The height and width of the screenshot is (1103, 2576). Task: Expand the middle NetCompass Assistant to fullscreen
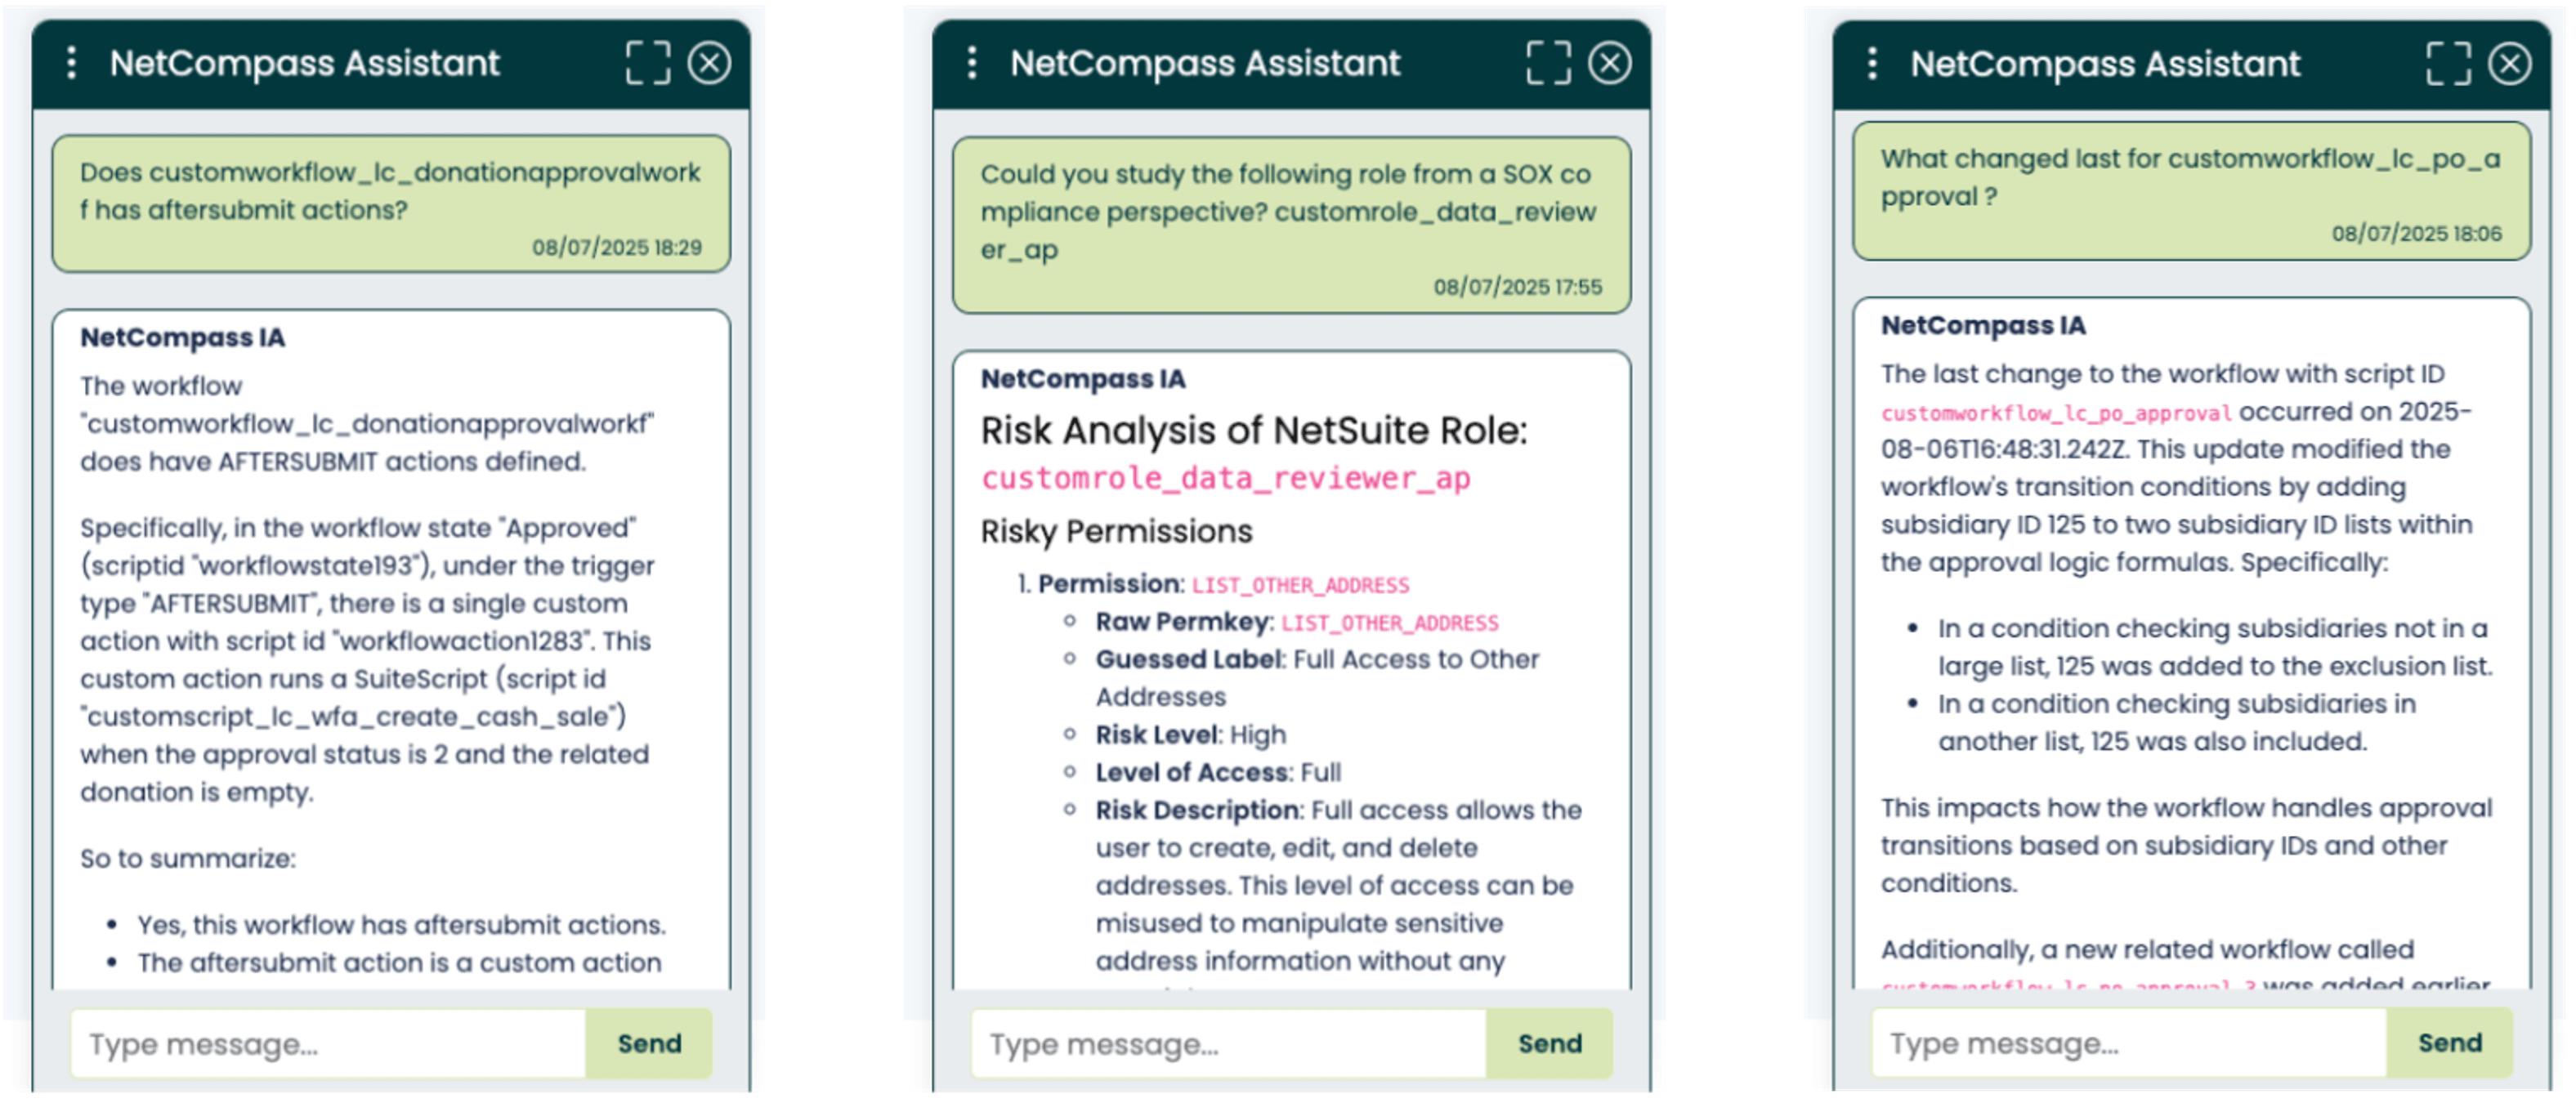(1546, 63)
